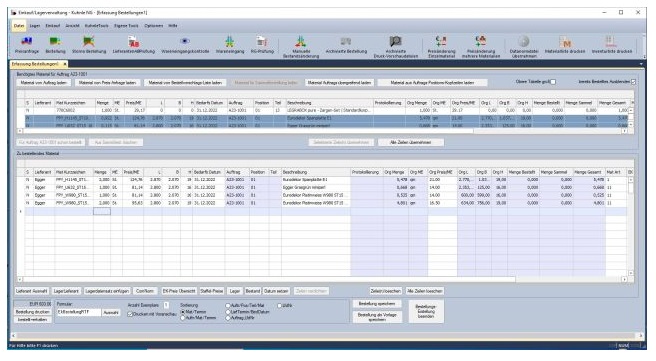Open the Lager menu
The width and height of the screenshot is (656, 361).
pyautogui.click(x=35, y=26)
